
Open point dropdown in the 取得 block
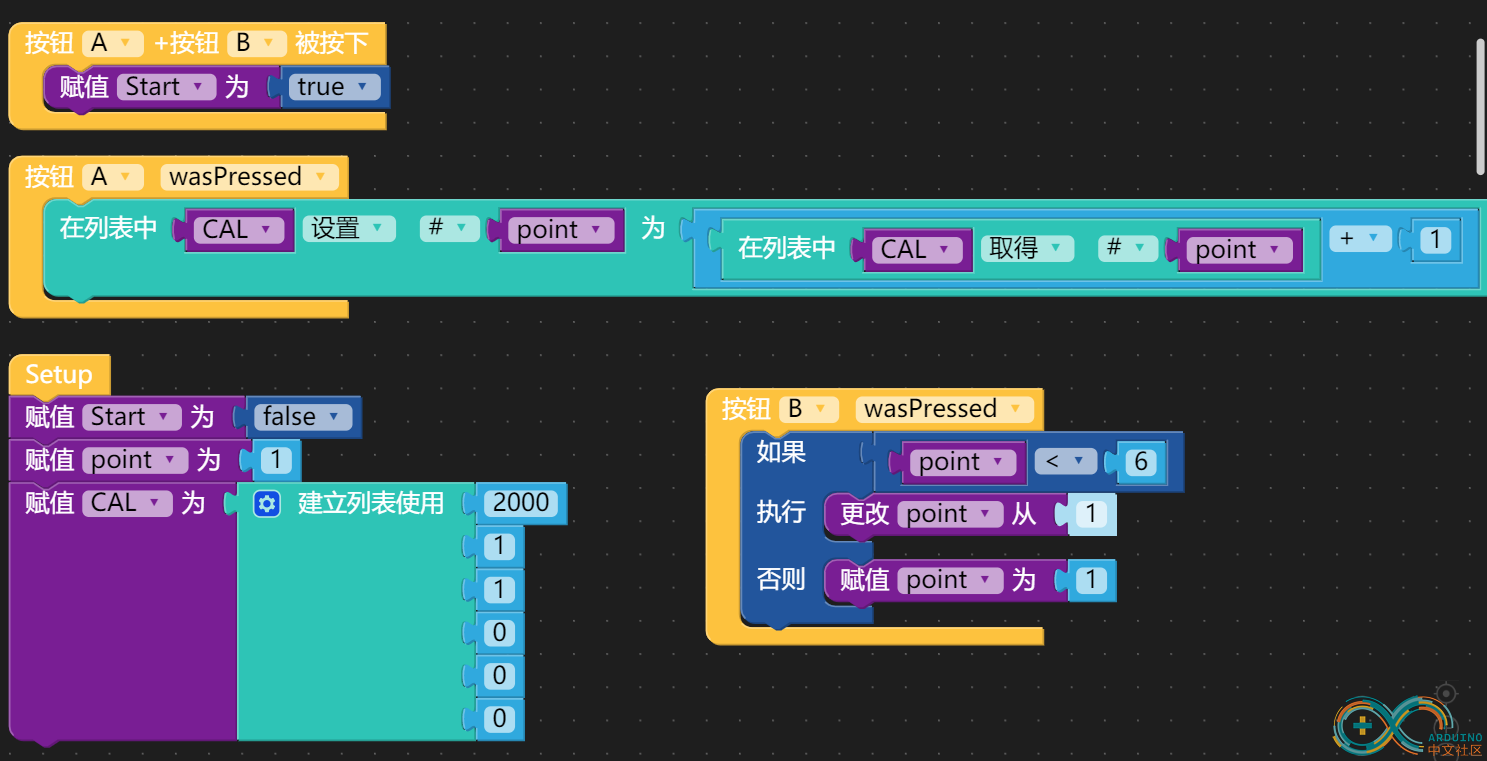pos(1239,249)
